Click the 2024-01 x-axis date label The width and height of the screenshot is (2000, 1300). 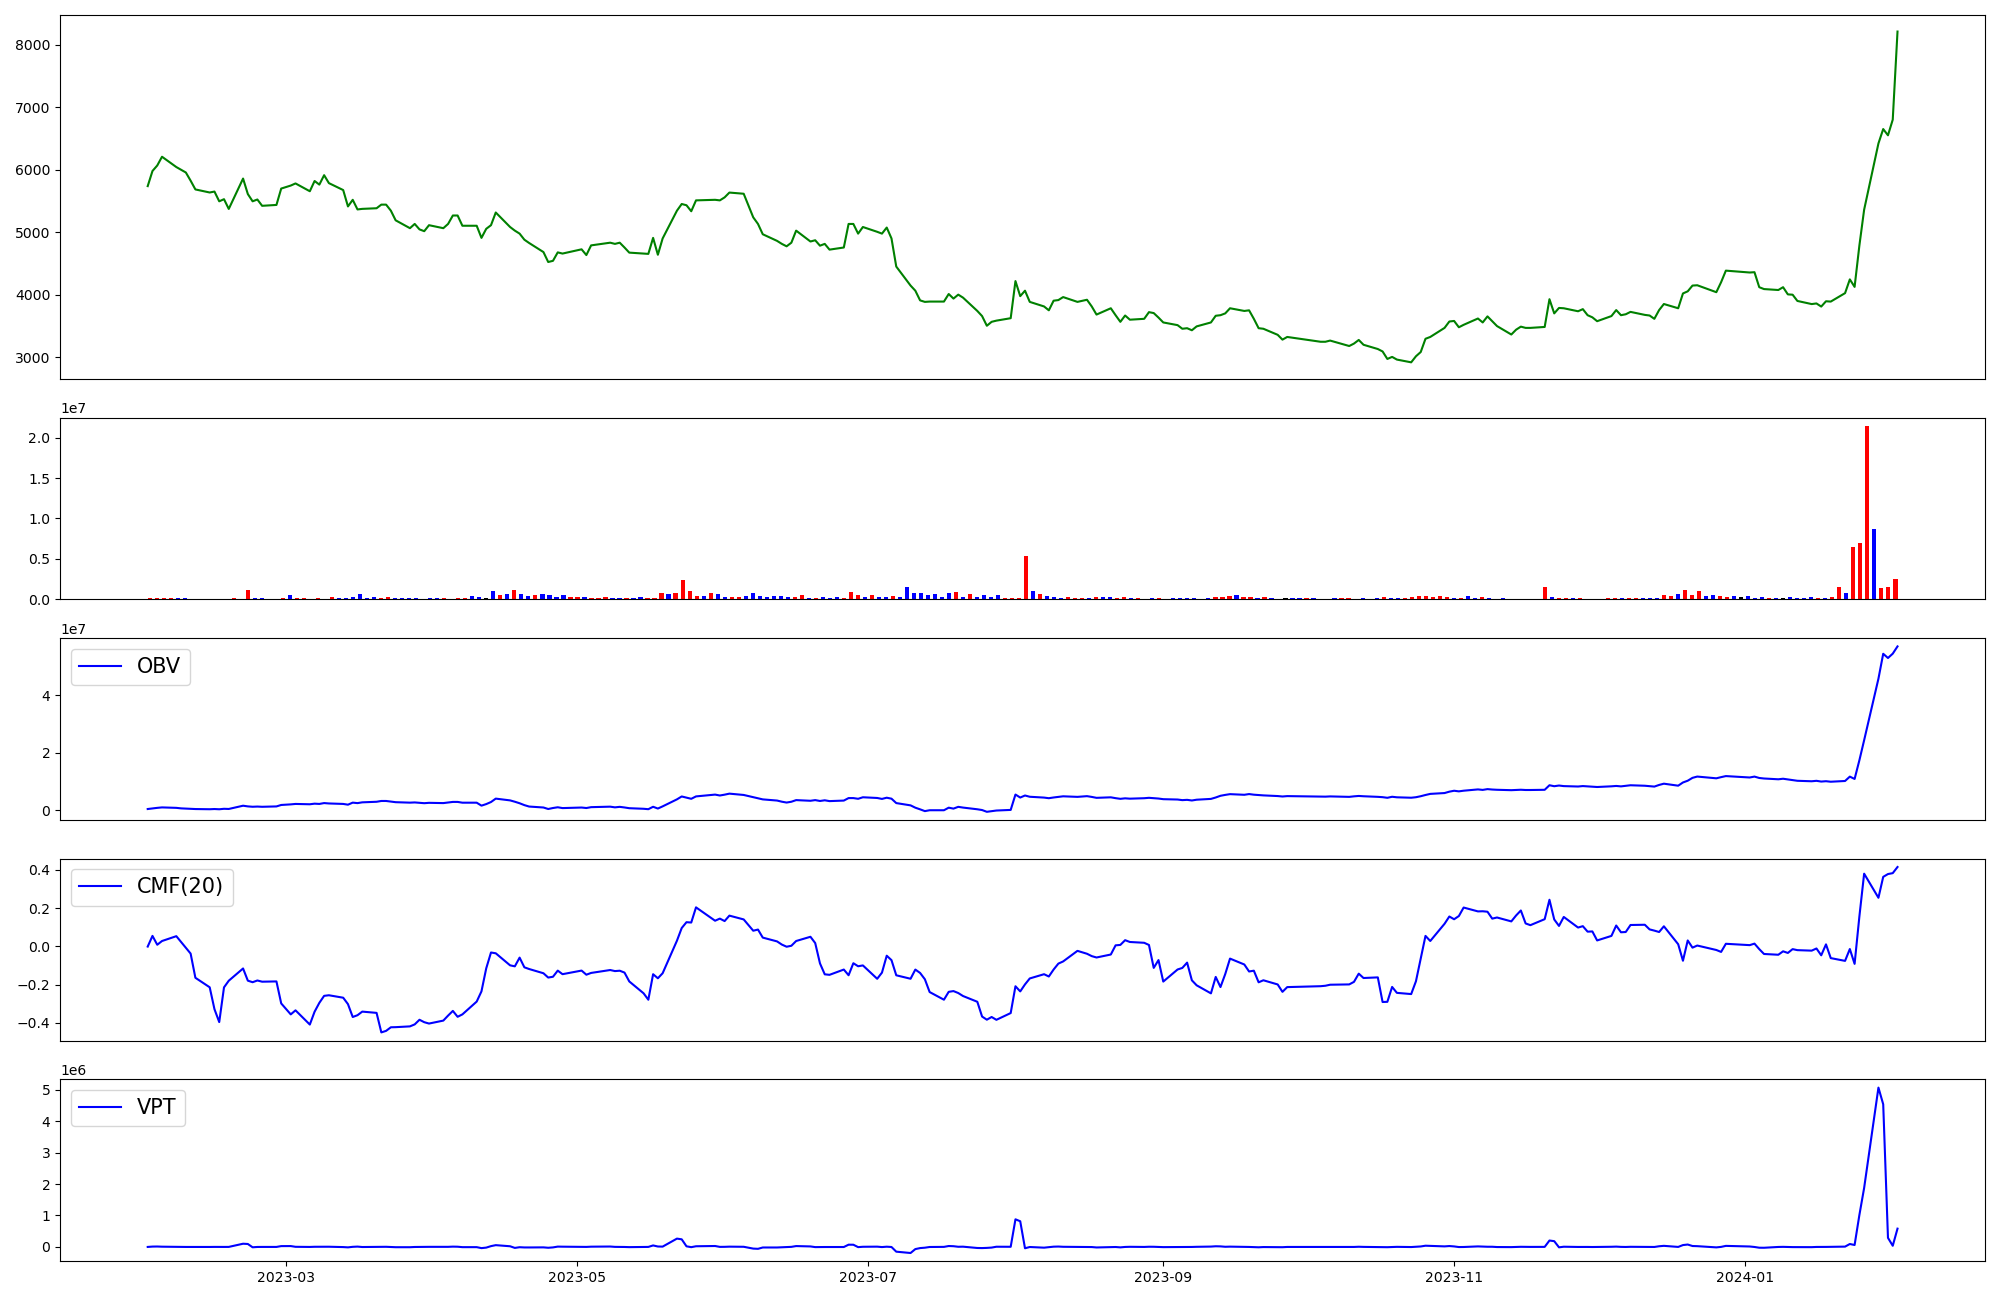(x=1745, y=1277)
